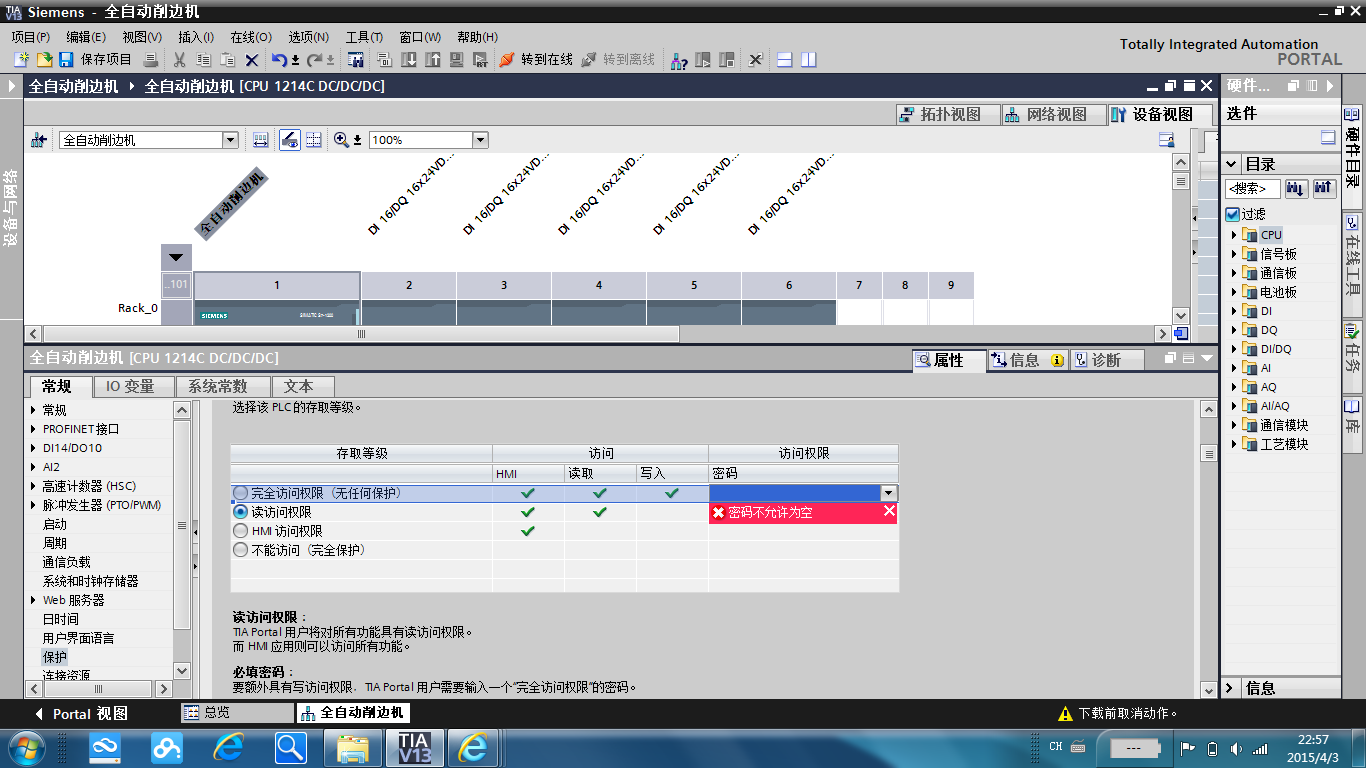This screenshot has height=768, width=1366.
Task: Open the 在线(O) menu
Action: (251, 37)
